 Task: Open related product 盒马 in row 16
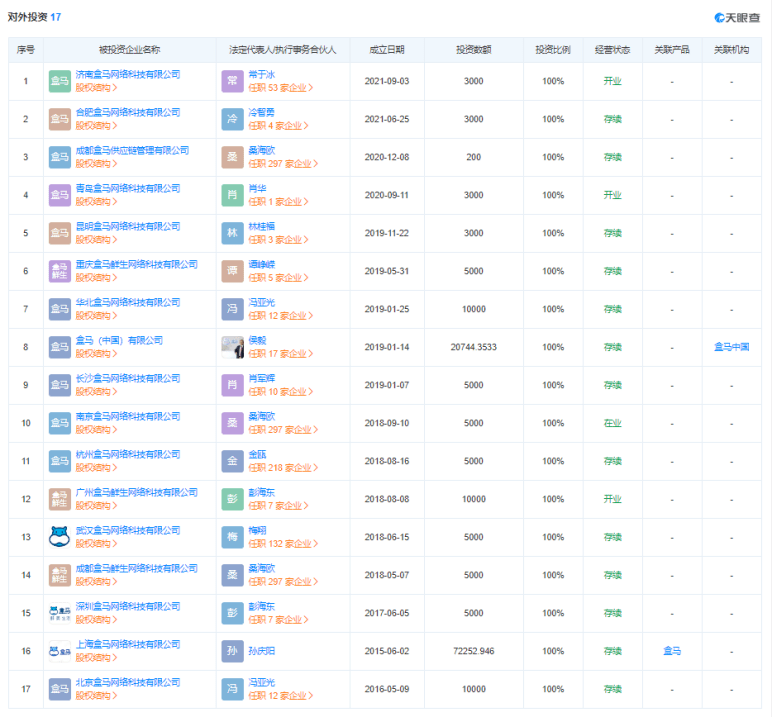pyautogui.click(x=671, y=651)
